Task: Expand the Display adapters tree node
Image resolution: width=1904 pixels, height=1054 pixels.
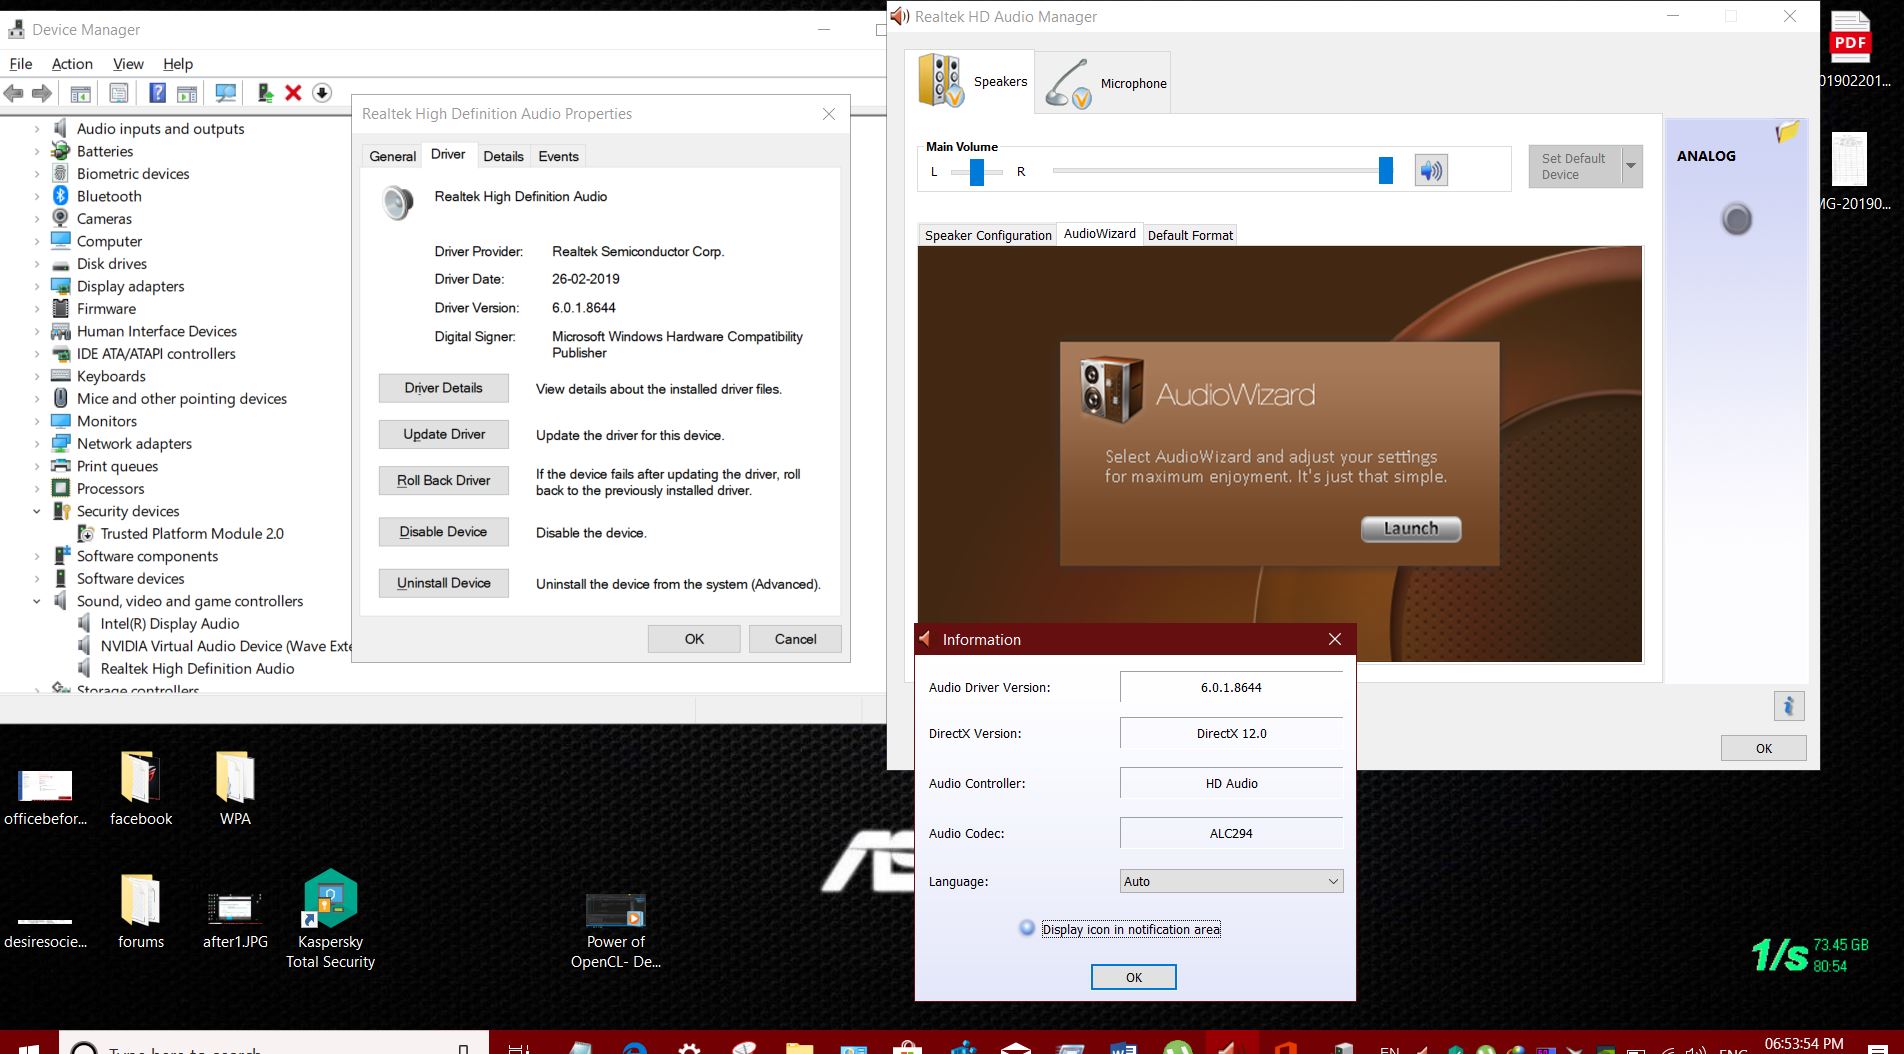Action: [37, 286]
